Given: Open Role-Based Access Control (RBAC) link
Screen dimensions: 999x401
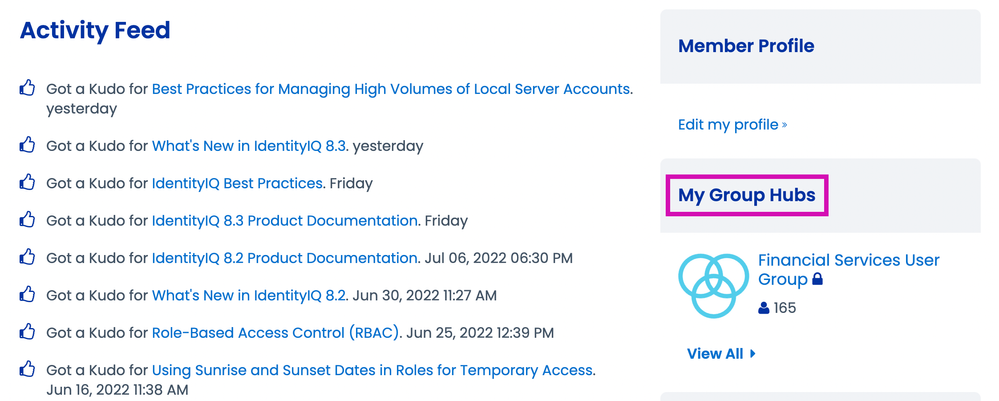Looking at the screenshot, I should [x=276, y=332].
